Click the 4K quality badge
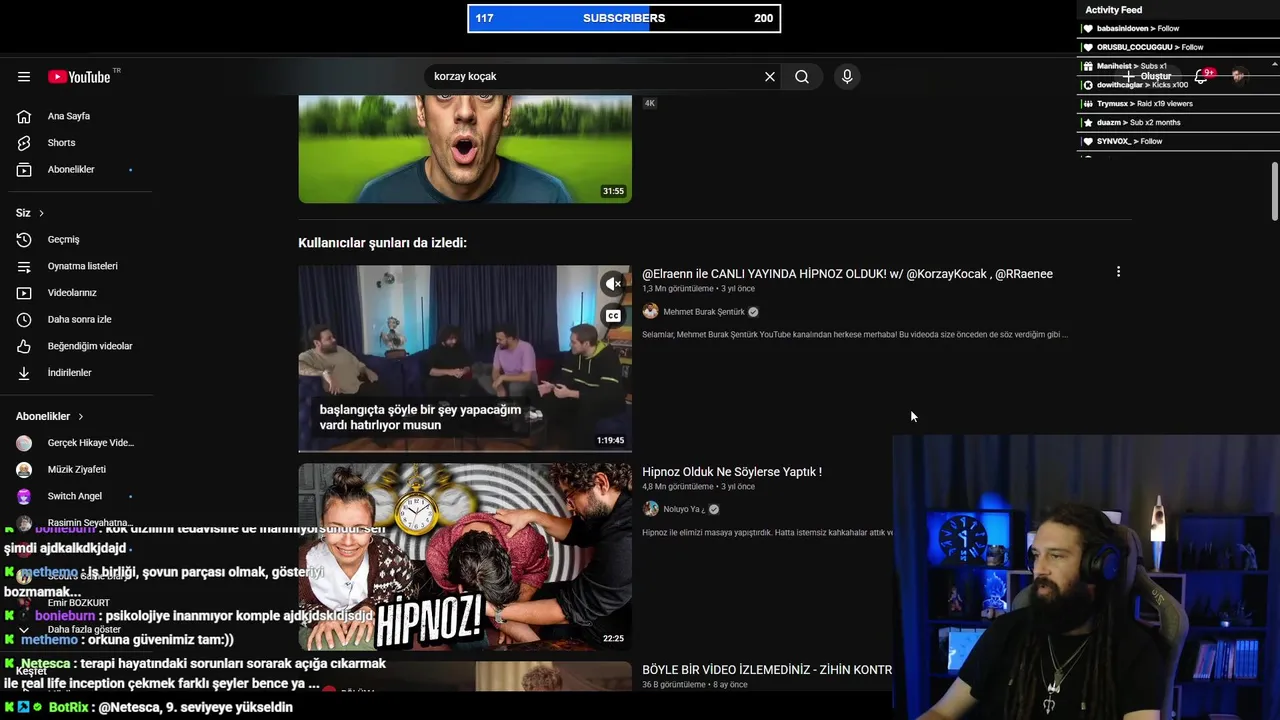 tap(649, 103)
